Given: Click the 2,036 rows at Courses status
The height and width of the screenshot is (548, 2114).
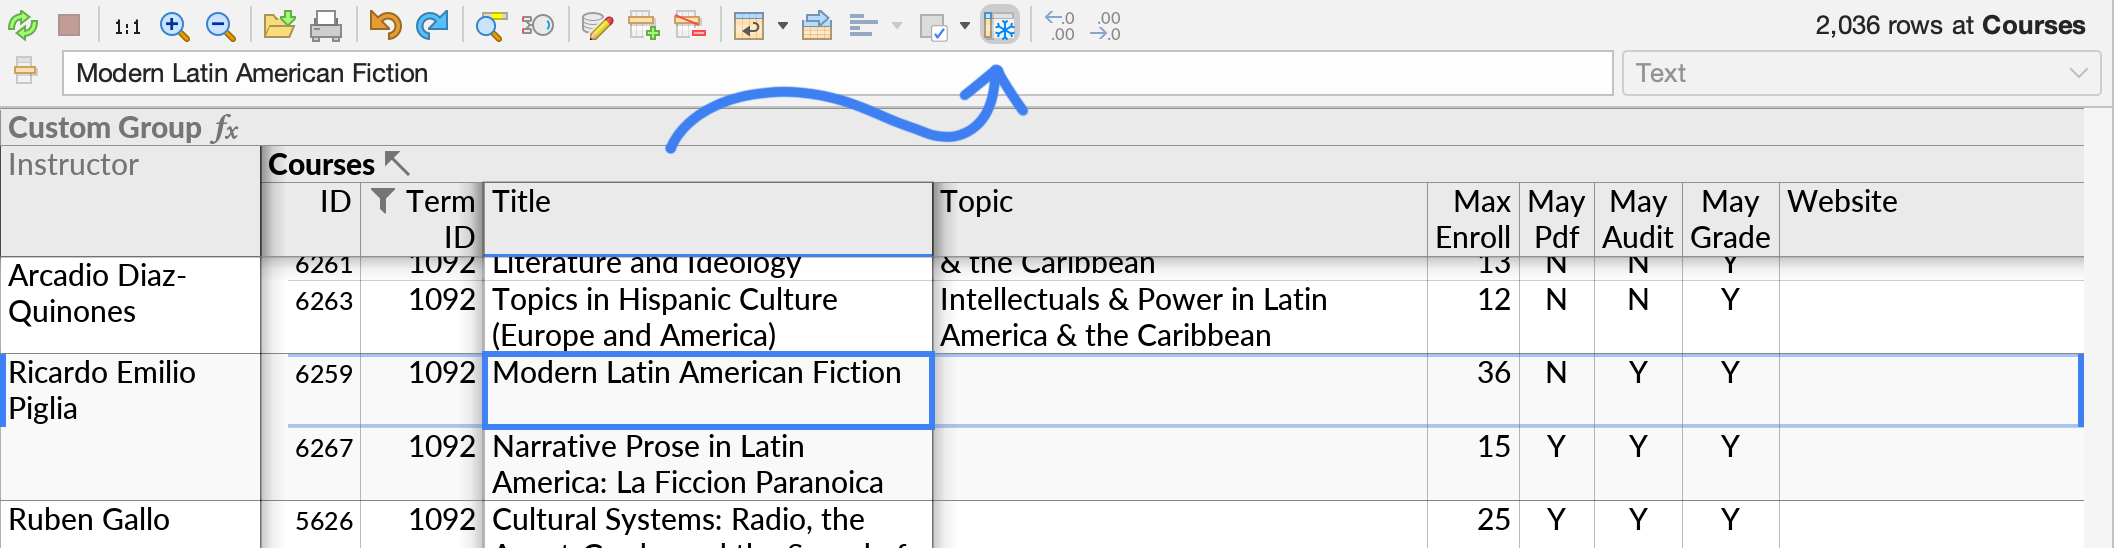Looking at the screenshot, I should [x=1950, y=26].
